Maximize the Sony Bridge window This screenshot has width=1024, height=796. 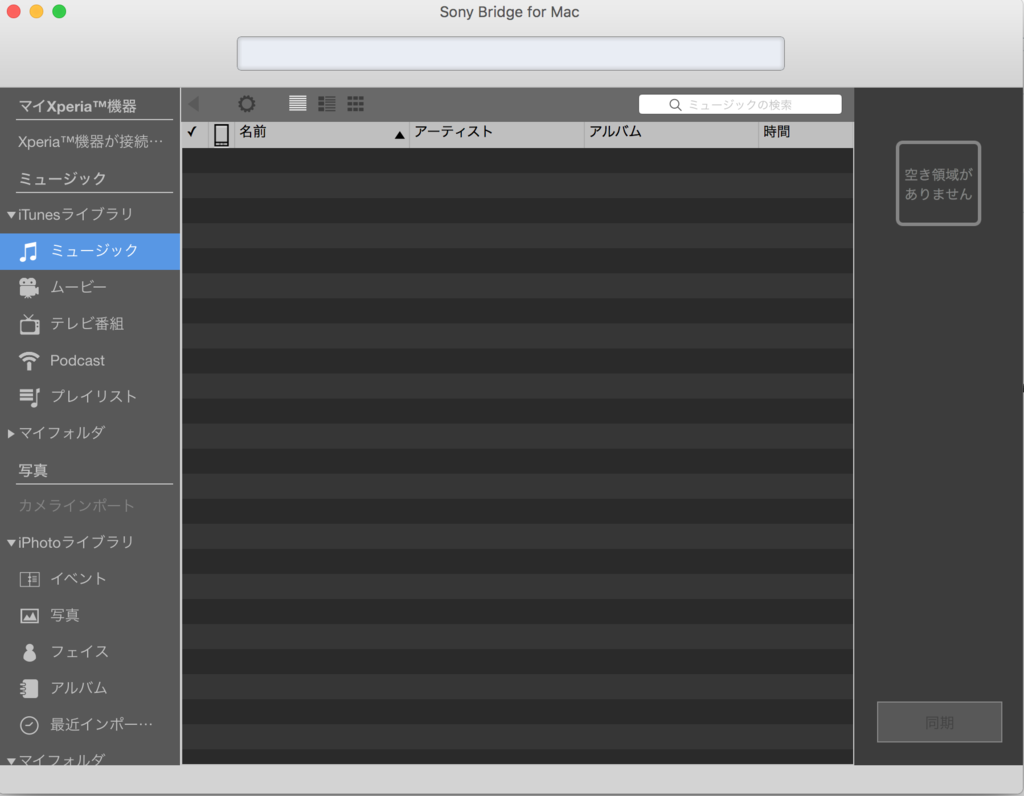(x=59, y=11)
